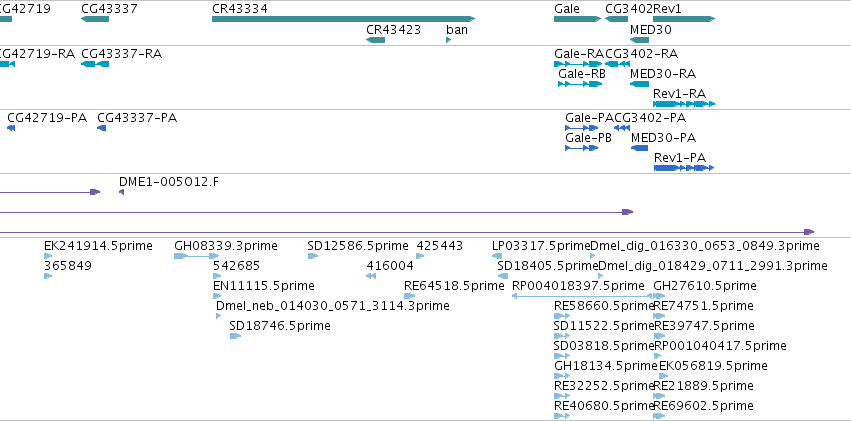The image size is (851, 421).
Task: Select the SD18746.5prime EST glyph
Action: coord(235,336)
